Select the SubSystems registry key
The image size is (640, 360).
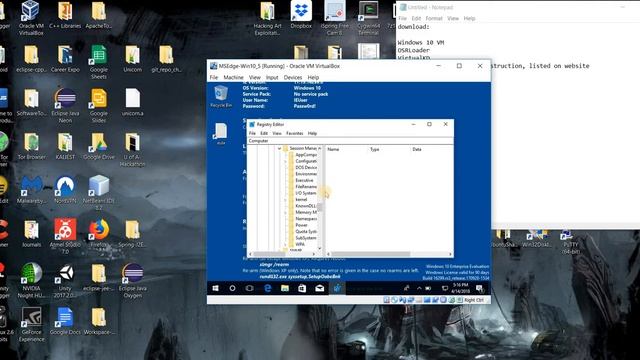306,238
